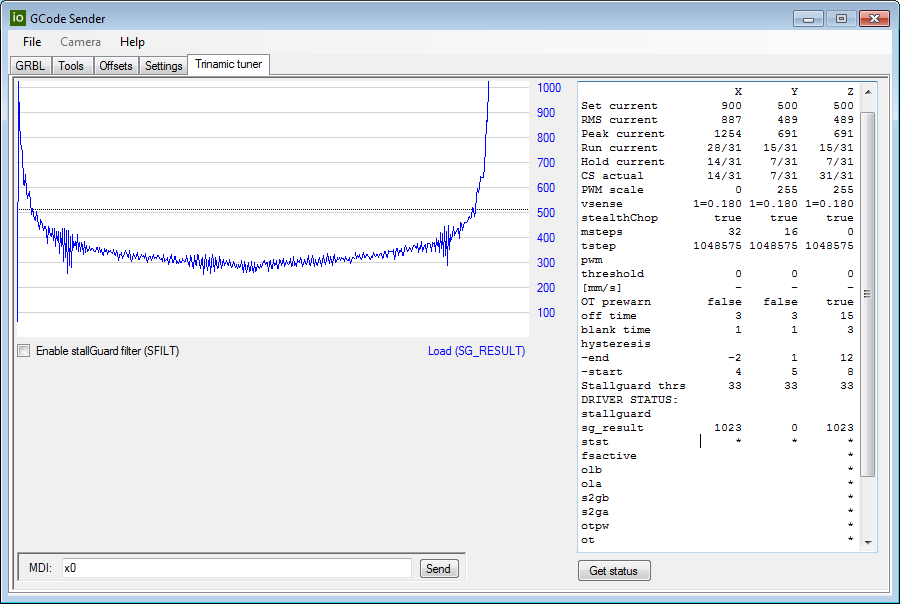The height and width of the screenshot is (604, 900).
Task: Click the 'CS actual' row label
Action: point(612,176)
